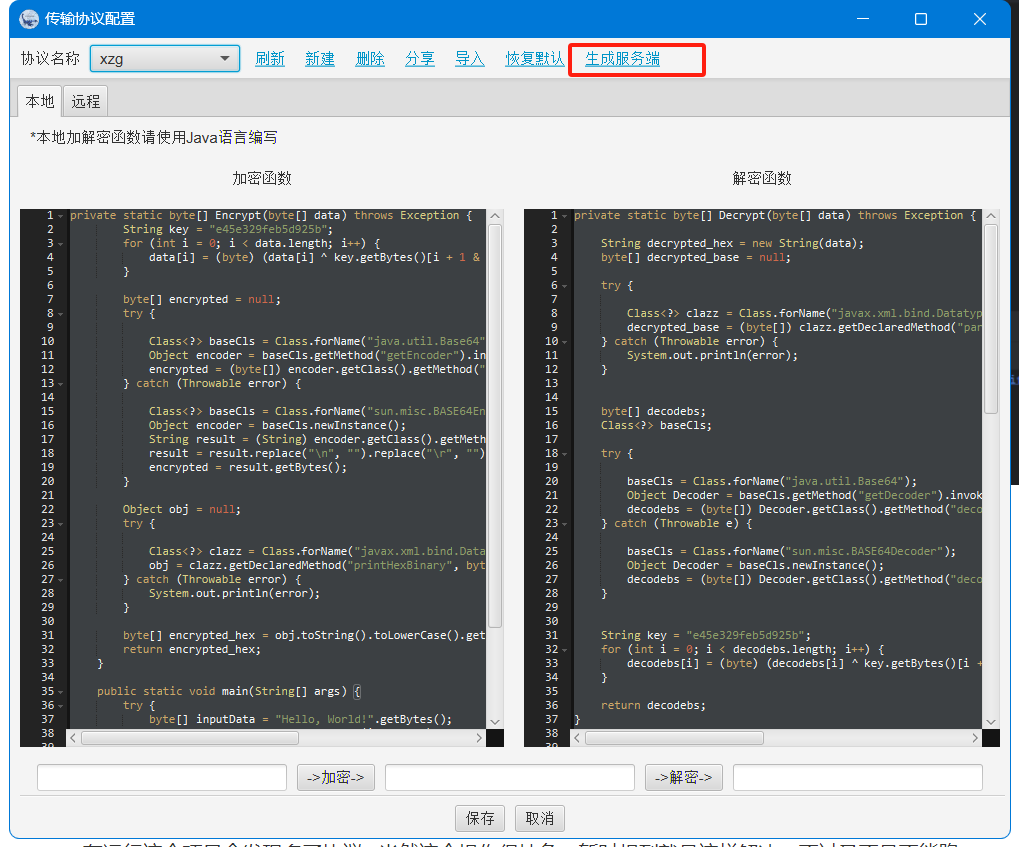
Task: Click 'return encrypted_hex;' in the encrypt editor
Action: click(192, 649)
